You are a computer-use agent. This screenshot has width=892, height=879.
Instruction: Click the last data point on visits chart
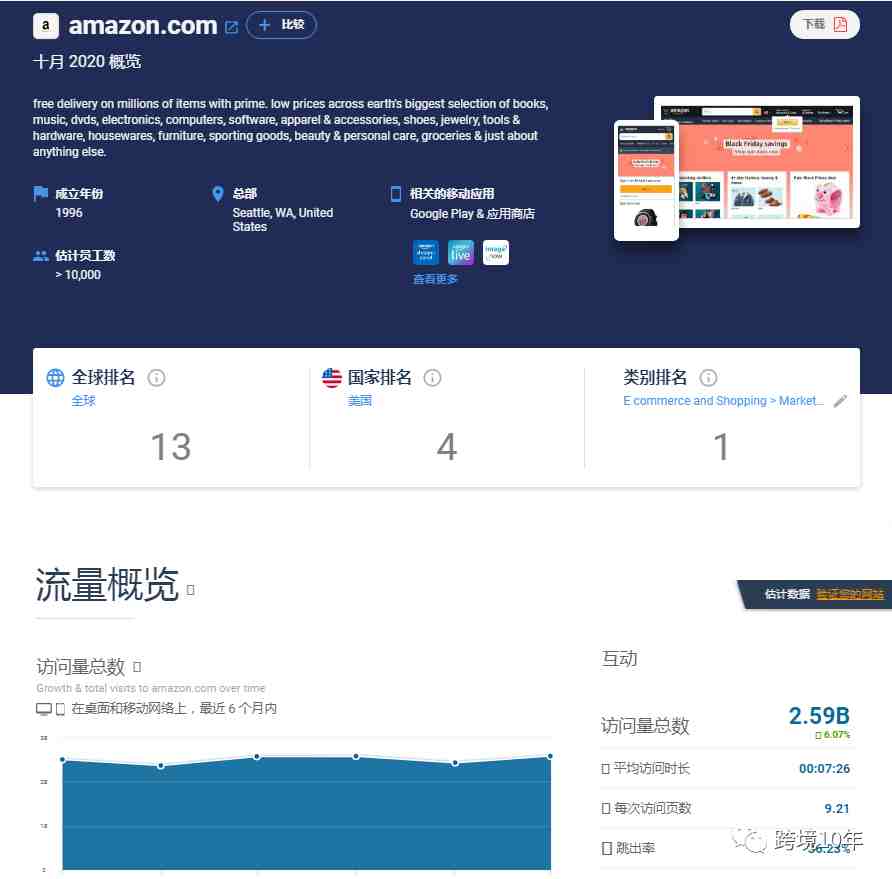[550, 757]
